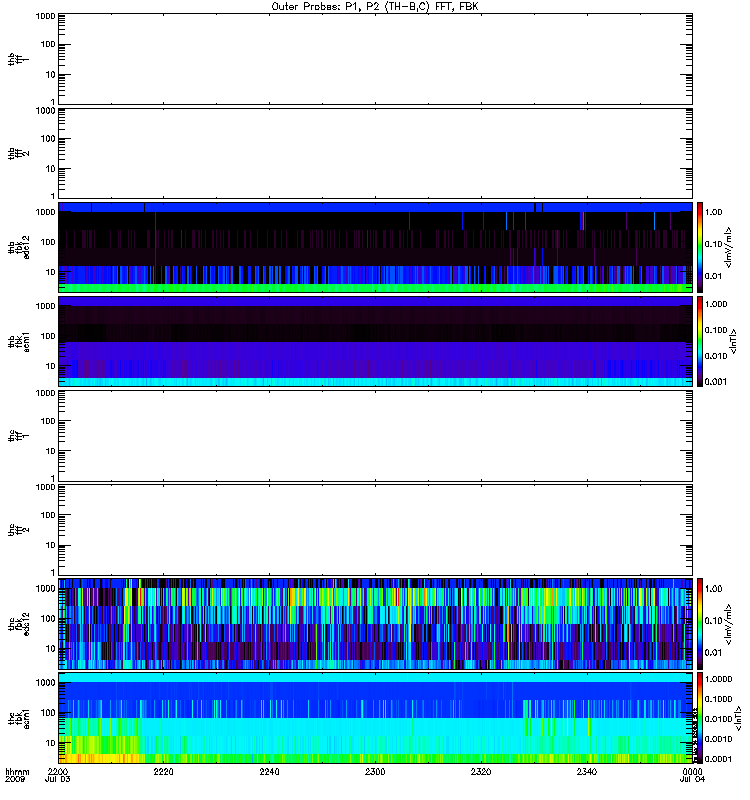This screenshot has width=750, height=800.
Task: Click the thb fbk scm1 spectrogram panel
Action: [x=376, y=341]
